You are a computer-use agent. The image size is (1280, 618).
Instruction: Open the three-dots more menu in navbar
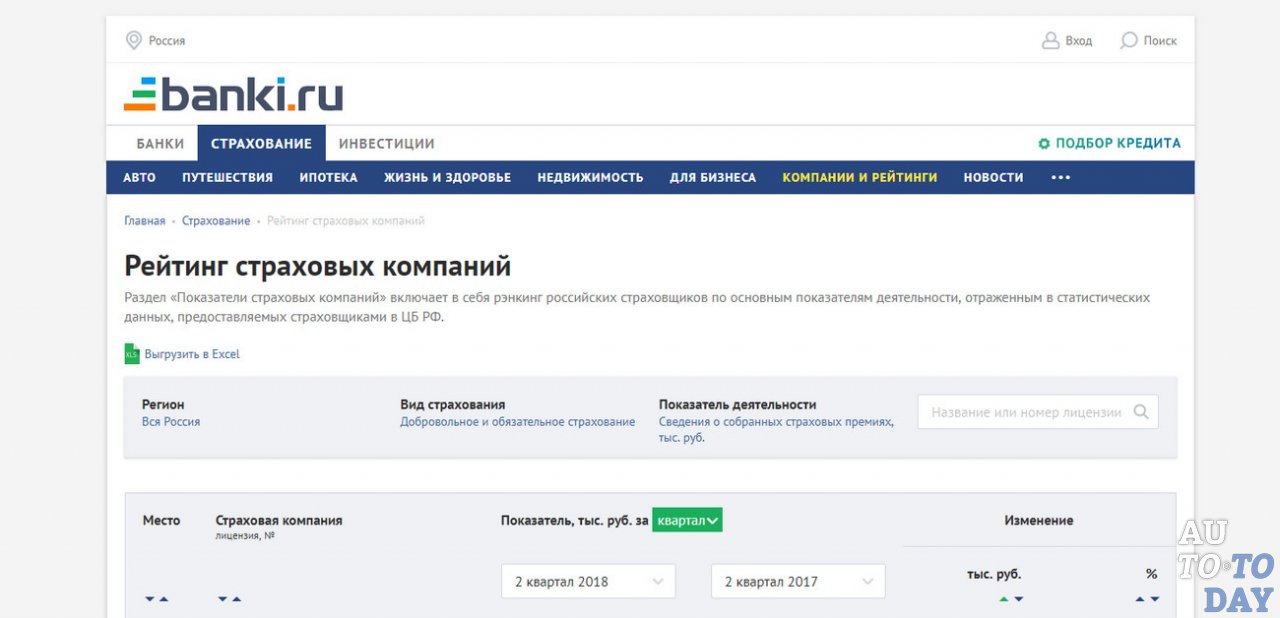point(1061,178)
